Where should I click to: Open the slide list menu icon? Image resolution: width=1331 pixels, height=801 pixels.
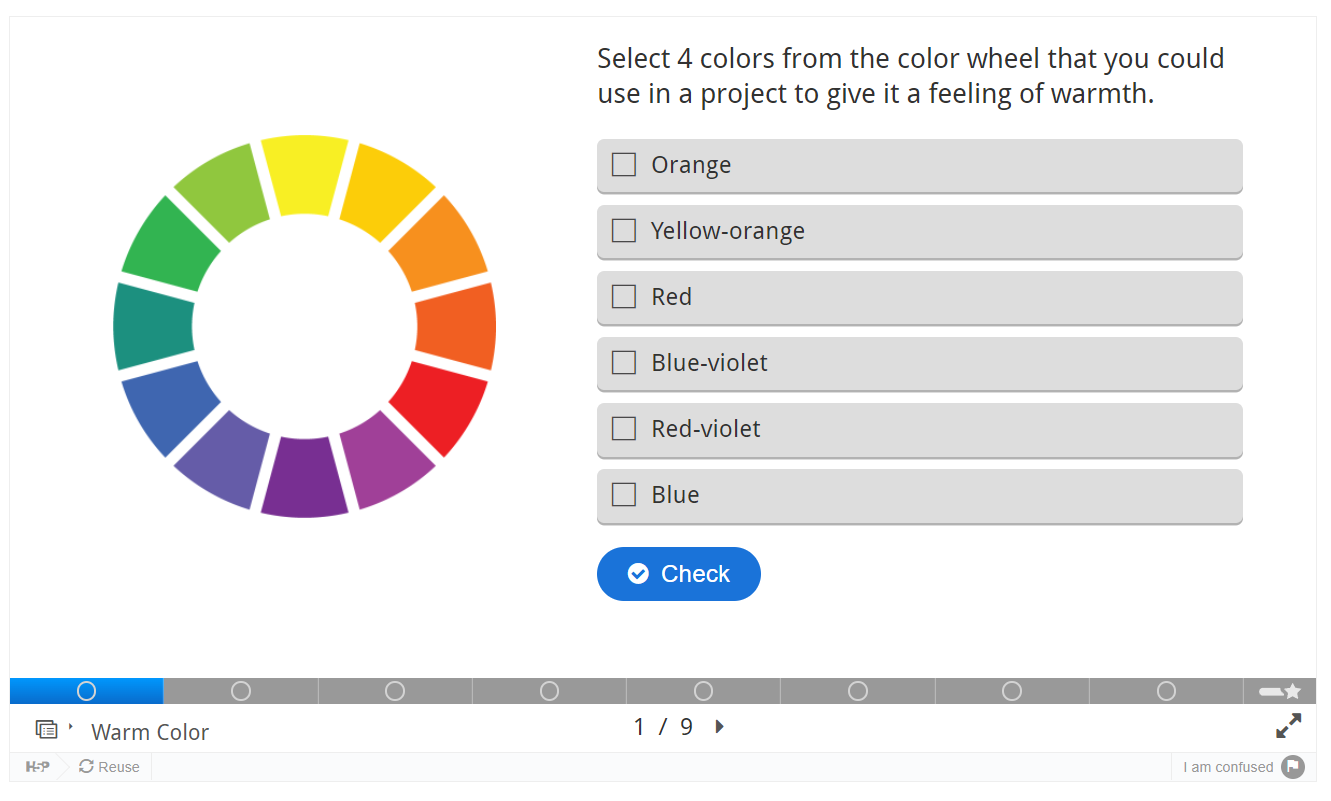(x=46, y=729)
